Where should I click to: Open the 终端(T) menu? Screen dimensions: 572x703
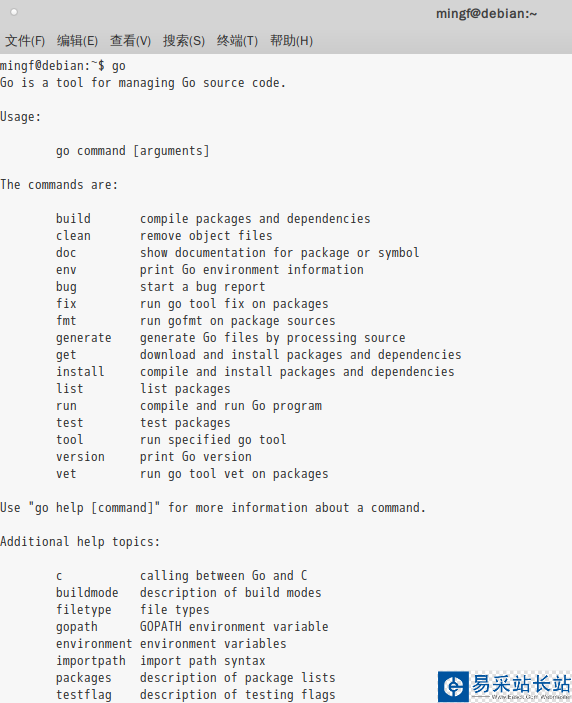click(237, 41)
